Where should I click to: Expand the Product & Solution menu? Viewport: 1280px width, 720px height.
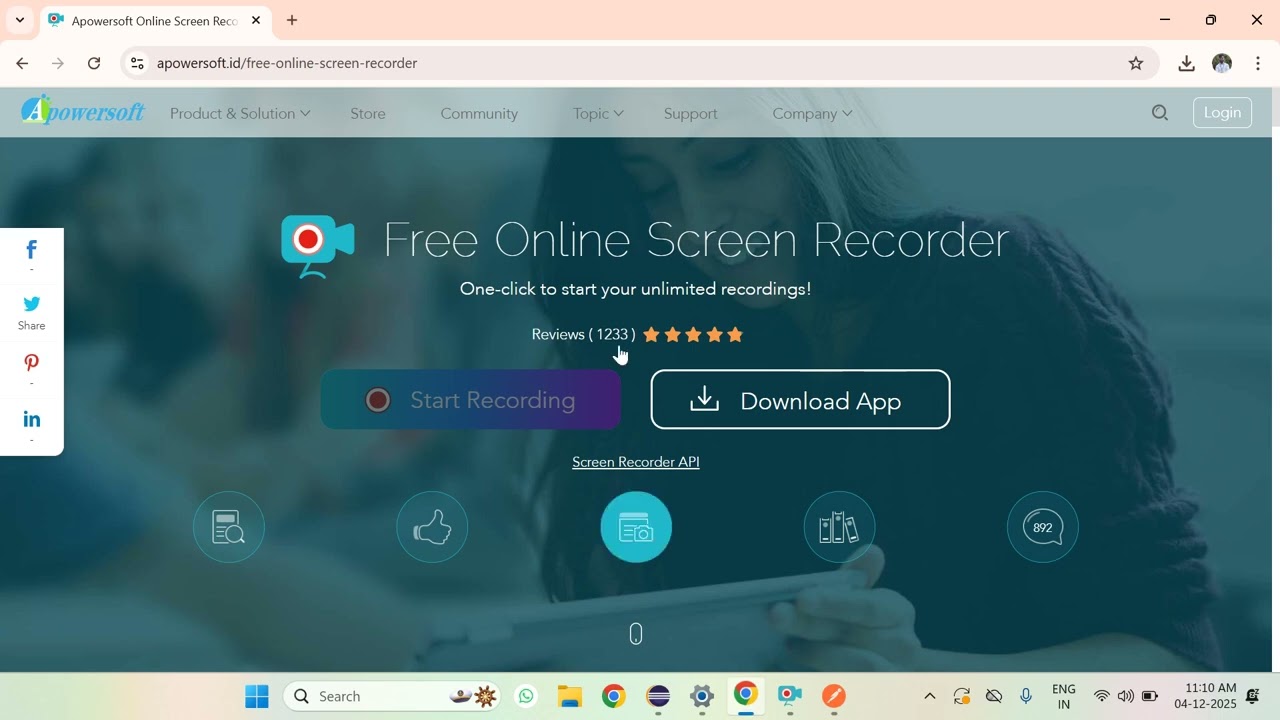tap(240, 114)
